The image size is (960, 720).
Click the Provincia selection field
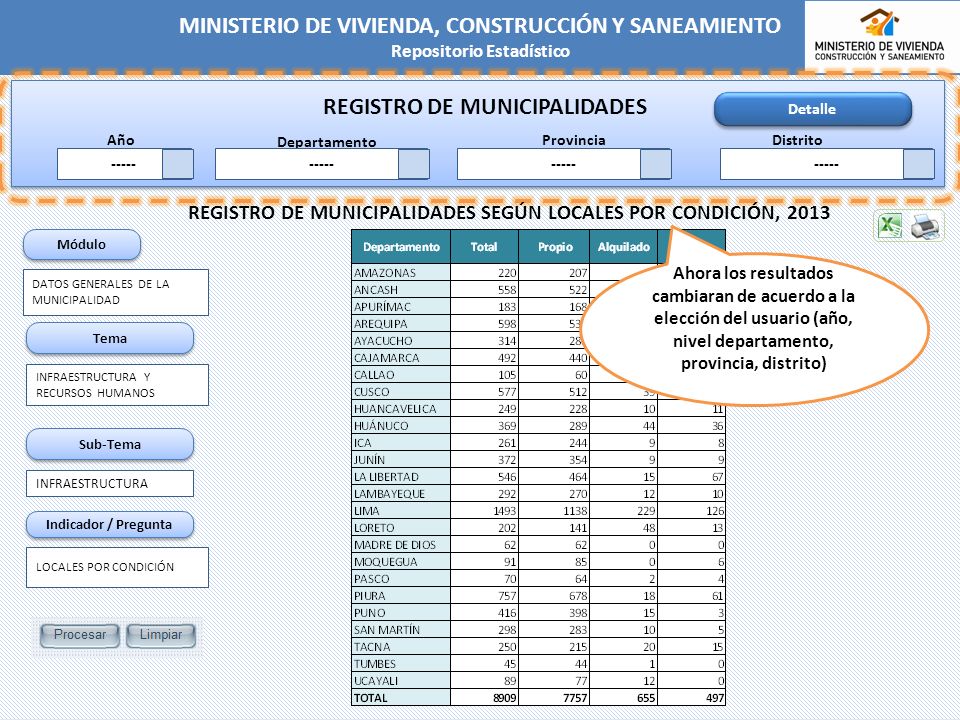point(549,164)
